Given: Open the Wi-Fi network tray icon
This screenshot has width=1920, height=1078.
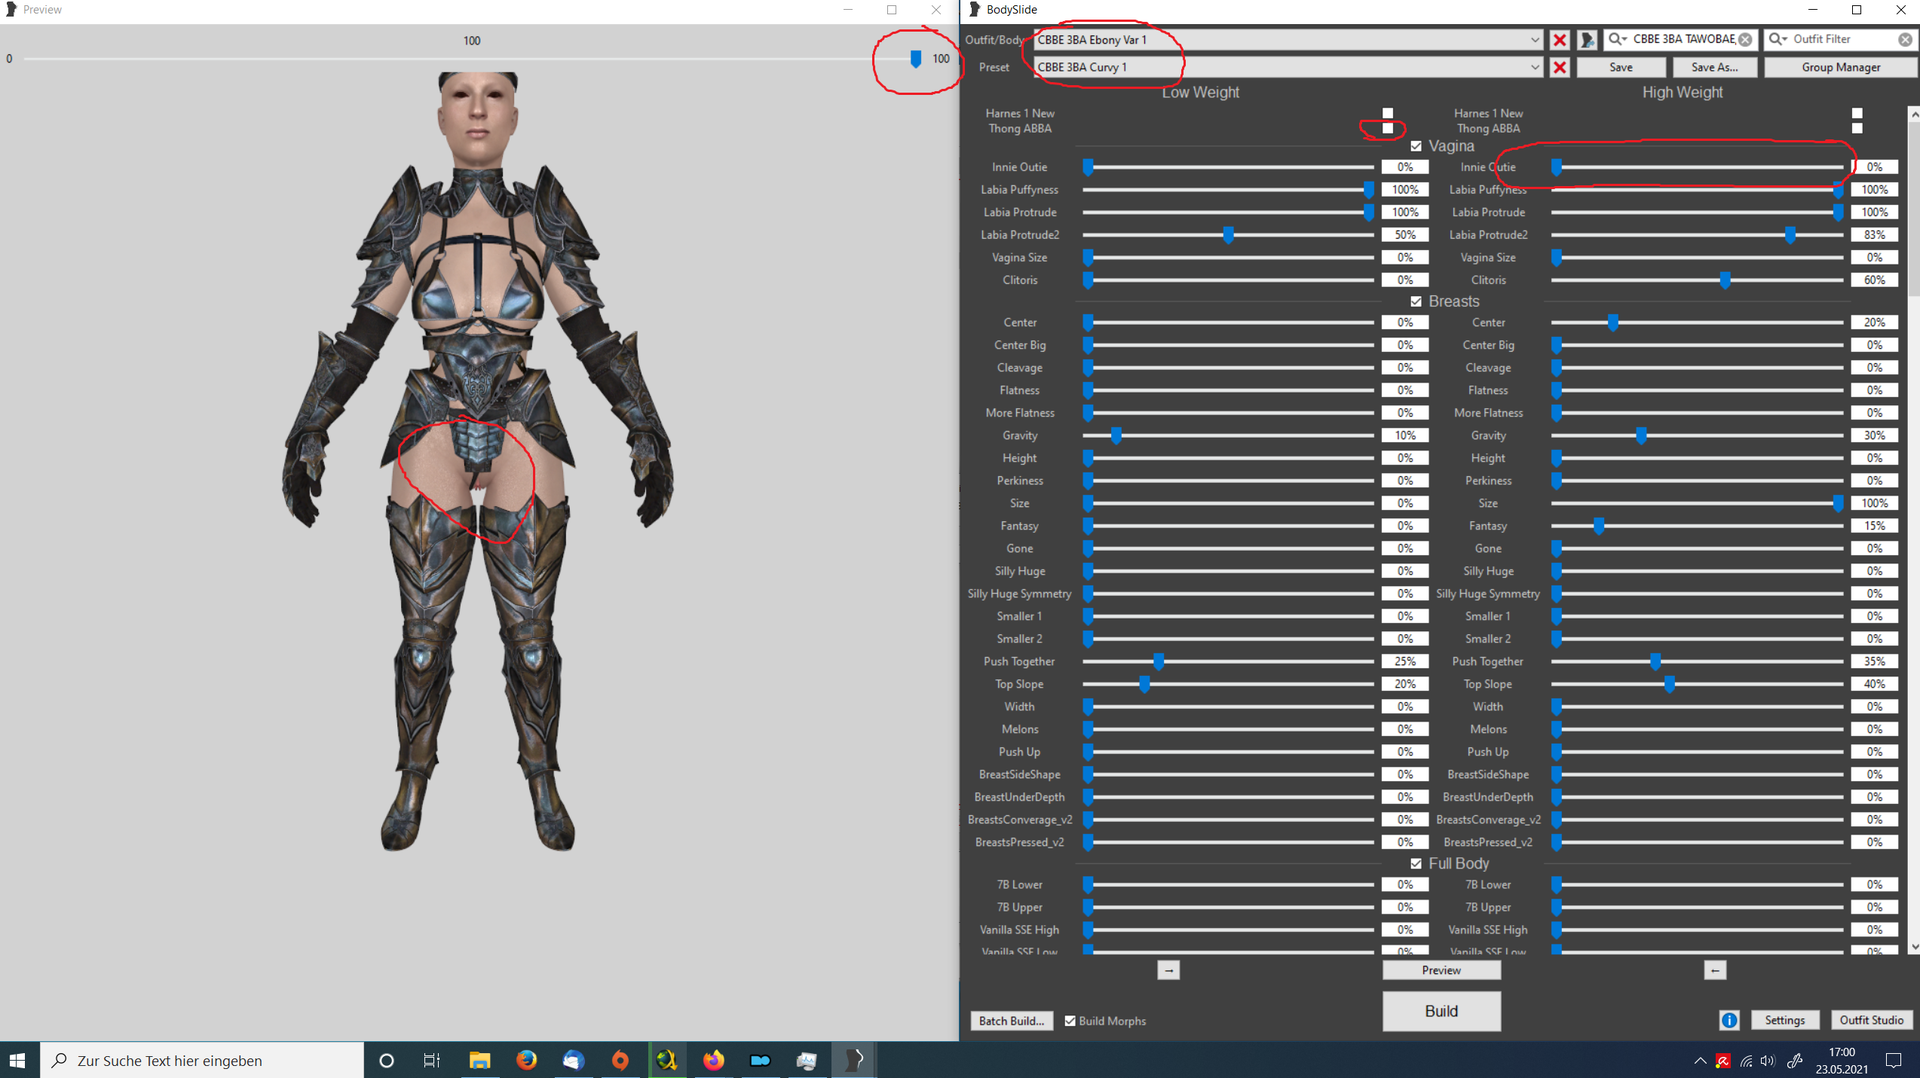Looking at the screenshot, I should pos(1746,1060).
